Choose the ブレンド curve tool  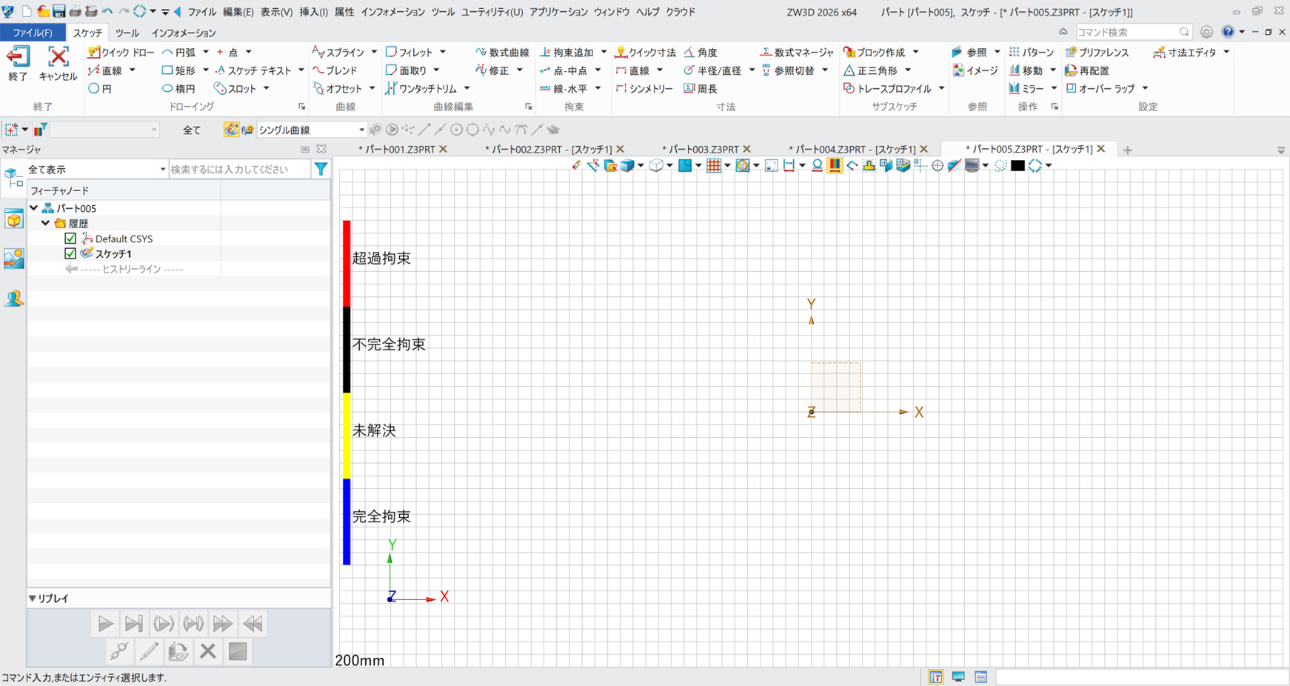click(x=335, y=71)
